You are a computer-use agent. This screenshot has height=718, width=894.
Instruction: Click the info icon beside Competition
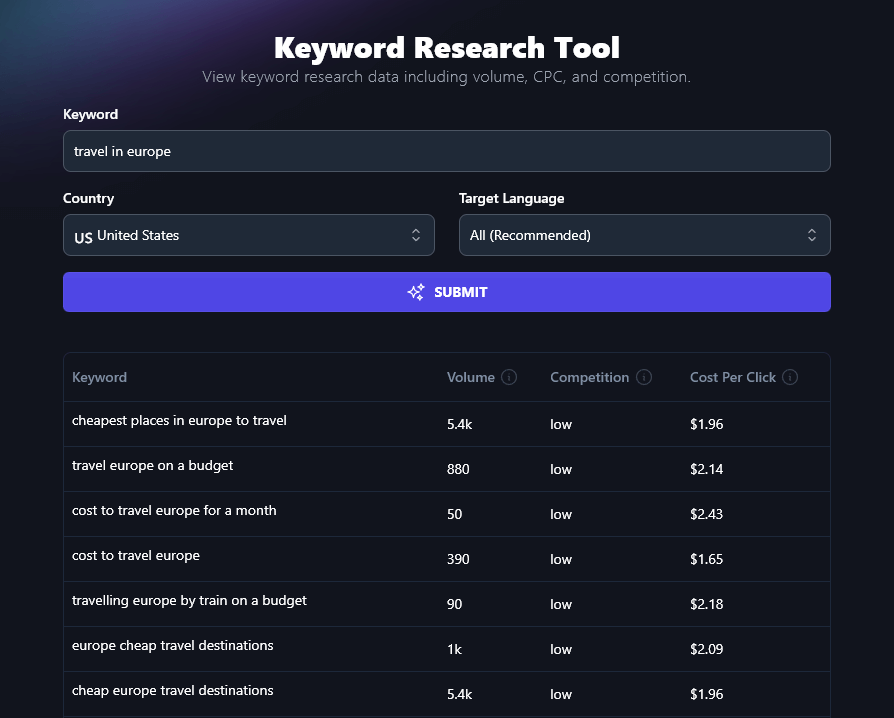tap(644, 377)
